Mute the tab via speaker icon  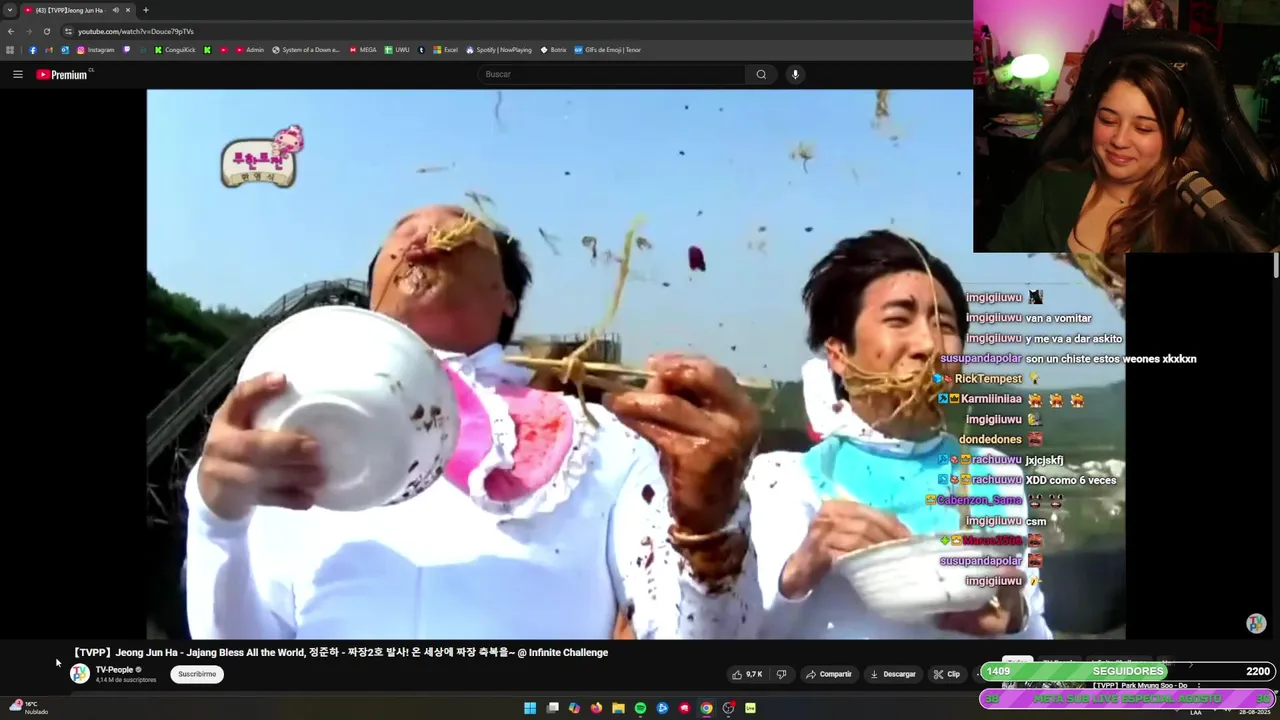[x=115, y=10]
